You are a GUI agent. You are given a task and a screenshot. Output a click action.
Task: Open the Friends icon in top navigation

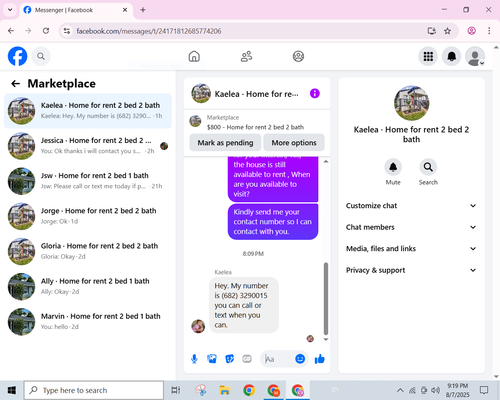click(246, 56)
